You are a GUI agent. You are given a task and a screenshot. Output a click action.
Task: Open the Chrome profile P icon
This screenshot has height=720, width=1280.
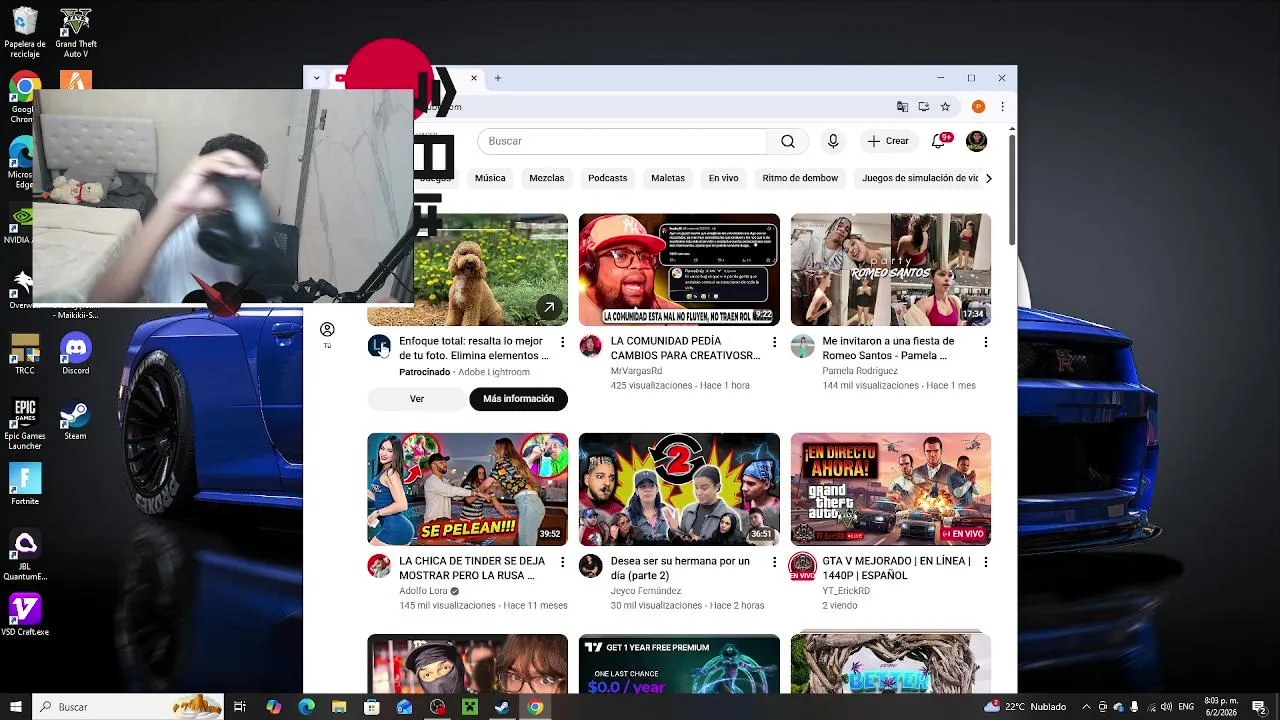(x=978, y=107)
